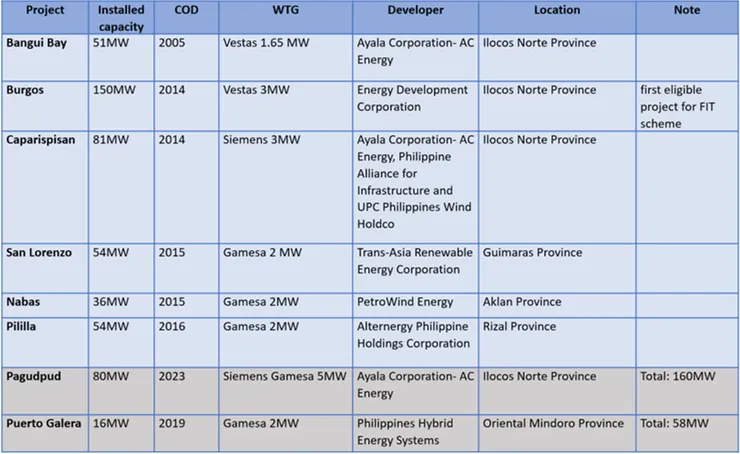Click the '2005' COD cell

pyautogui.click(x=186, y=57)
